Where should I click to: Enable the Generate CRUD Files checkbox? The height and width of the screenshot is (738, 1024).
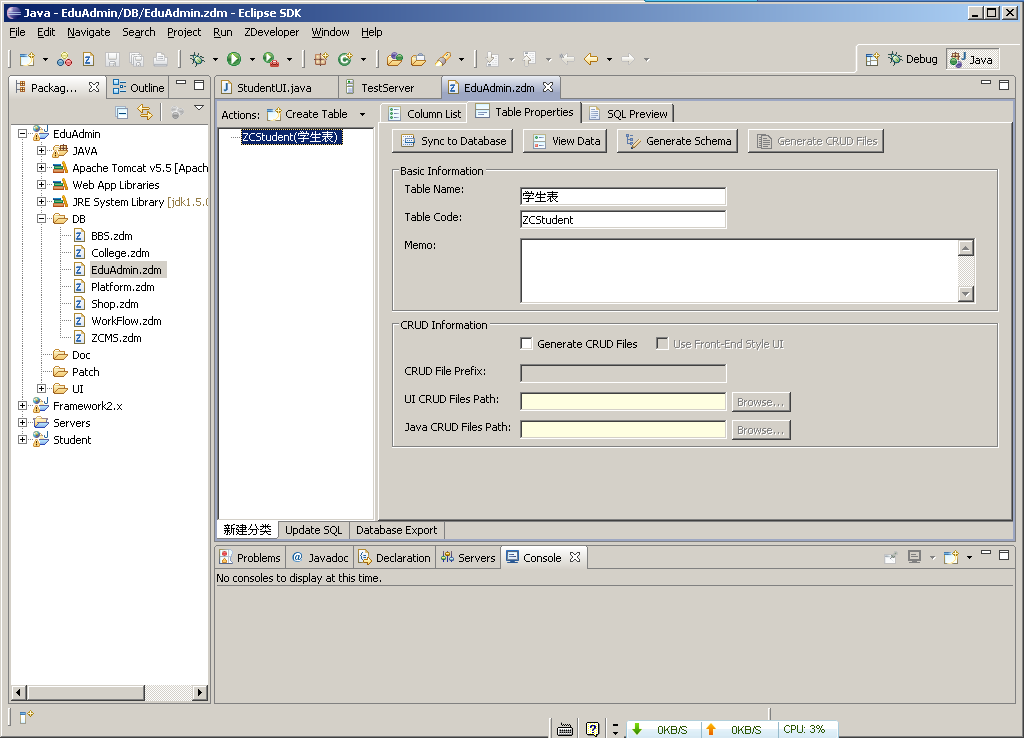(526, 344)
